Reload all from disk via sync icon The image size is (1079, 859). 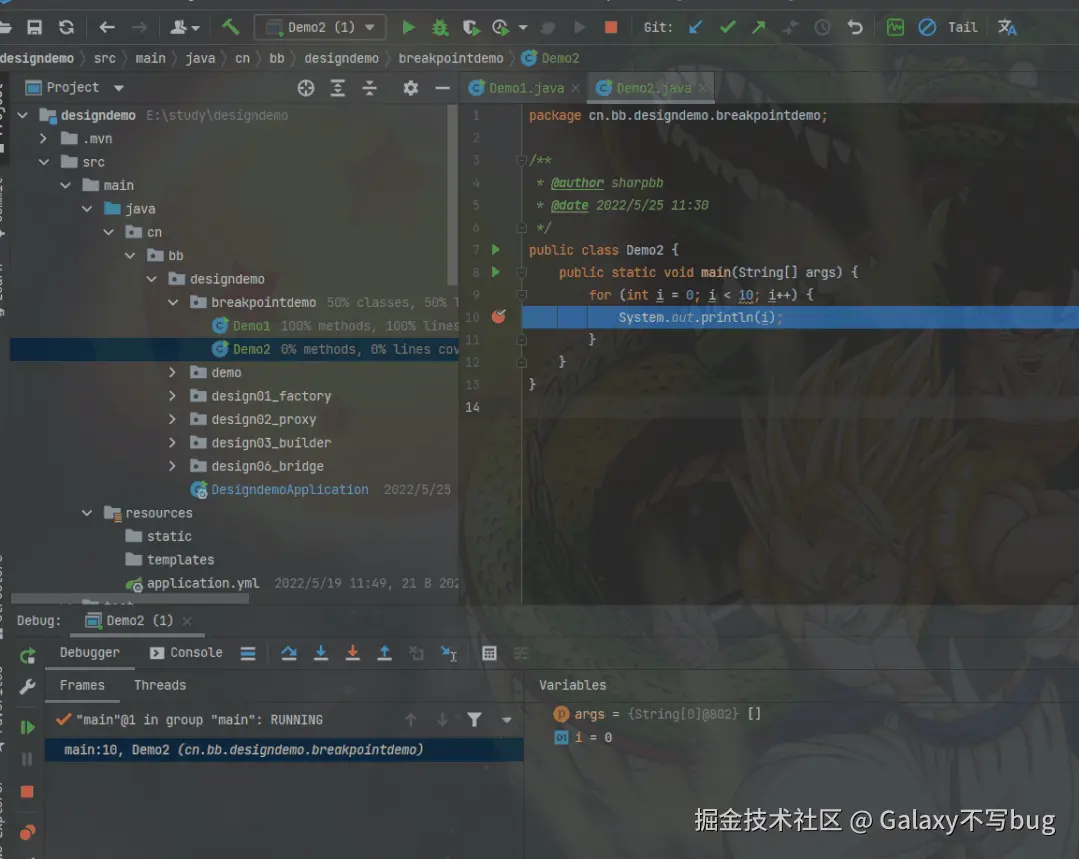pyautogui.click(x=66, y=28)
